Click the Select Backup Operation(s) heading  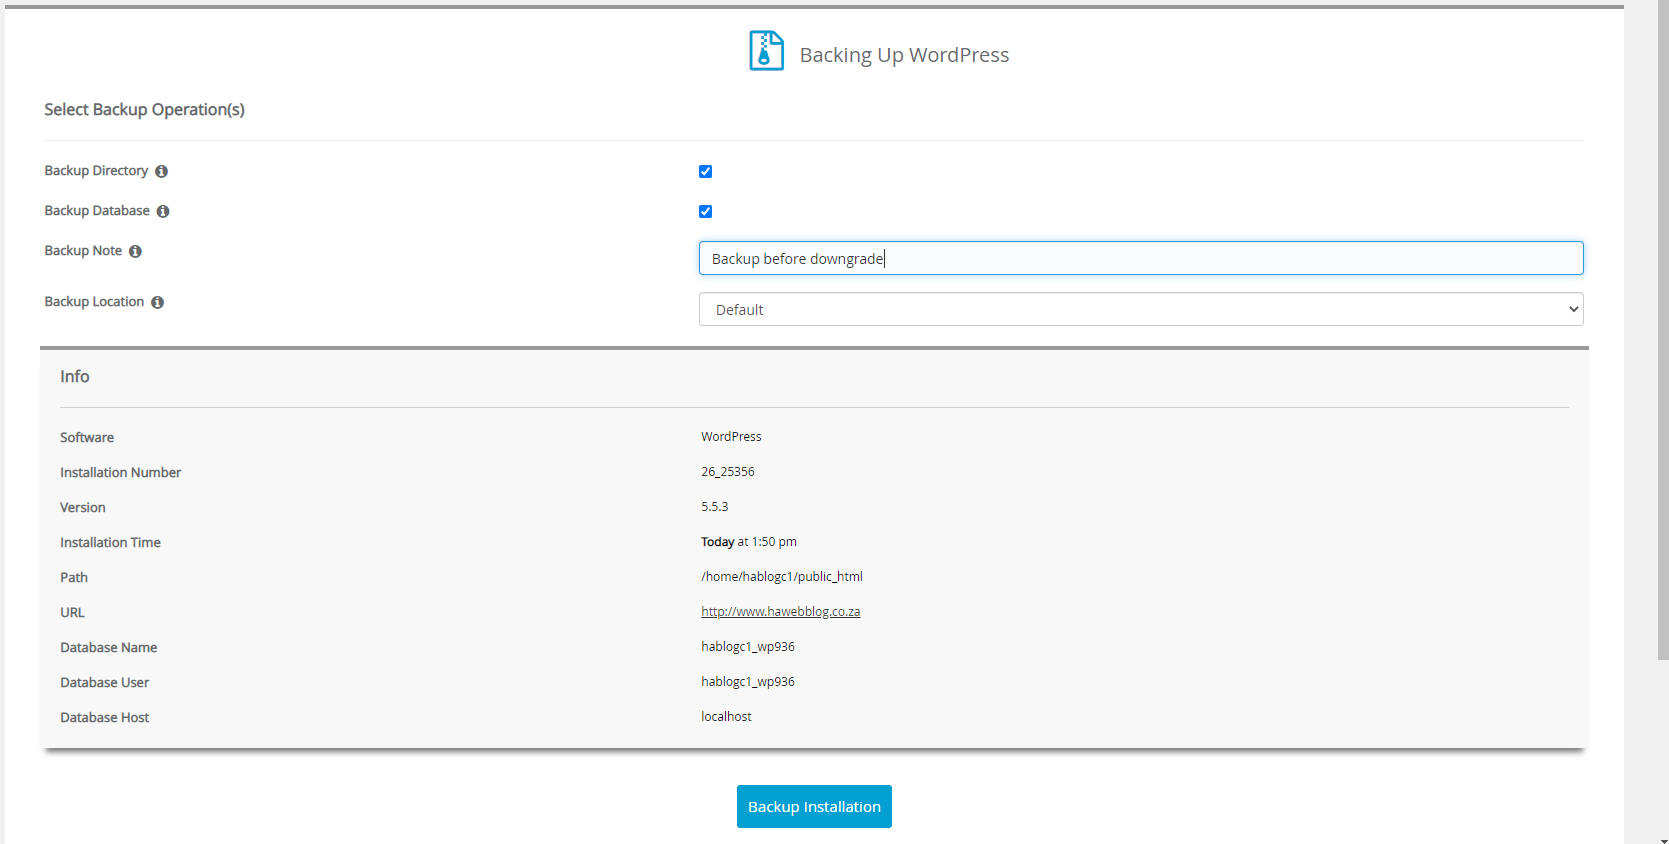pos(144,110)
